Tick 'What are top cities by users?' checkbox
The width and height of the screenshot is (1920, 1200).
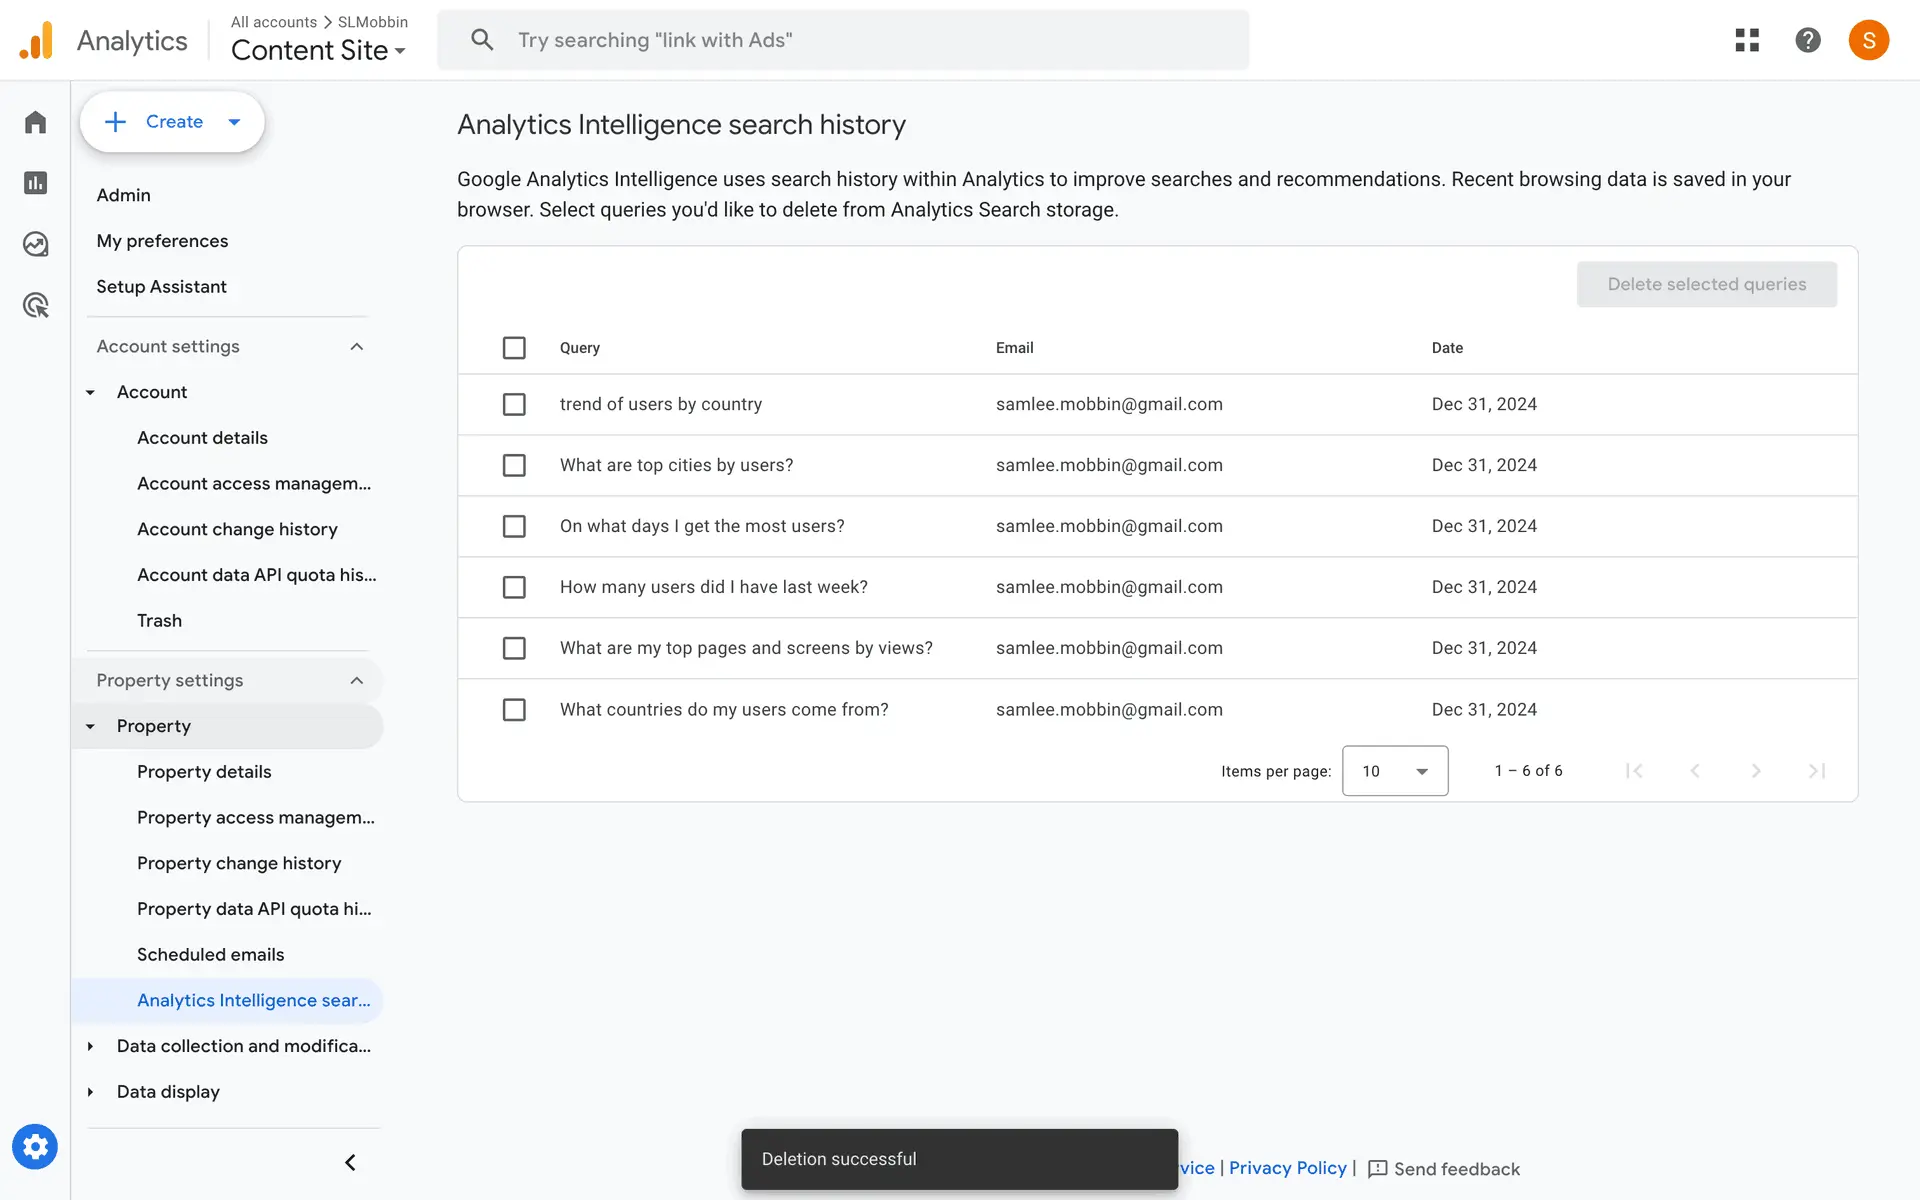tap(514, 465)
